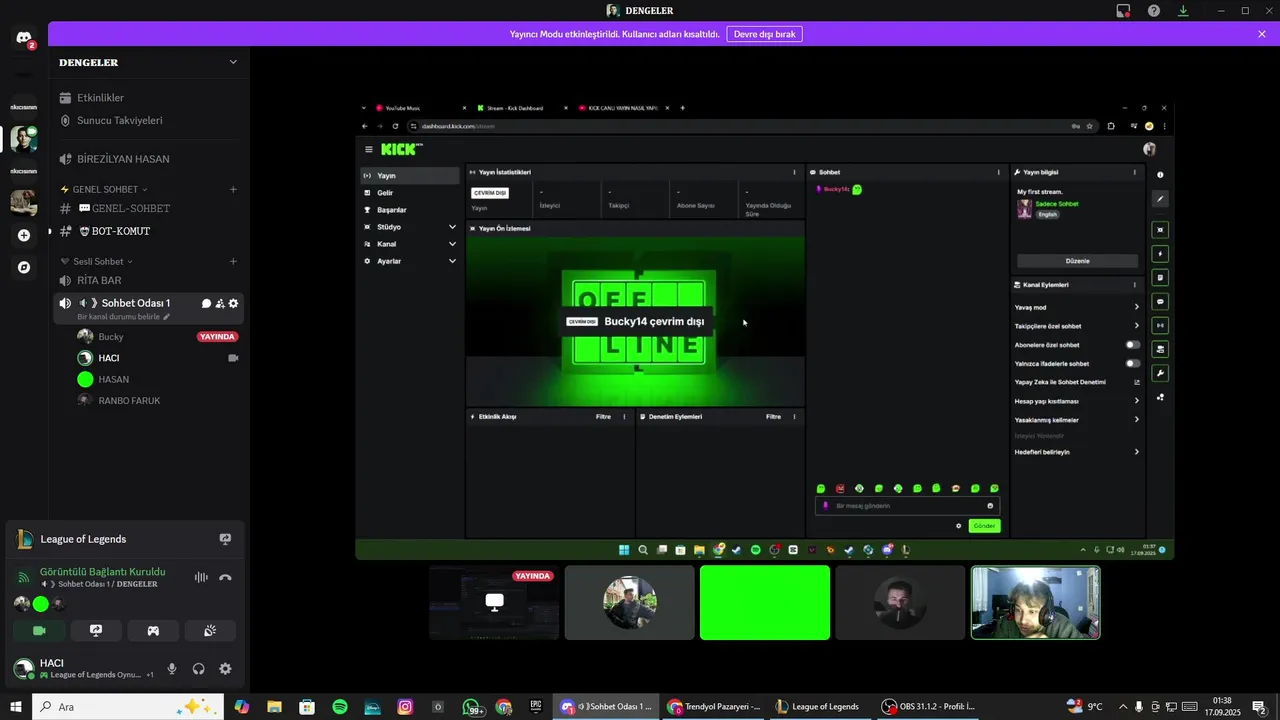Stream League of Legends screen-share icon

[x=225, y=539]
